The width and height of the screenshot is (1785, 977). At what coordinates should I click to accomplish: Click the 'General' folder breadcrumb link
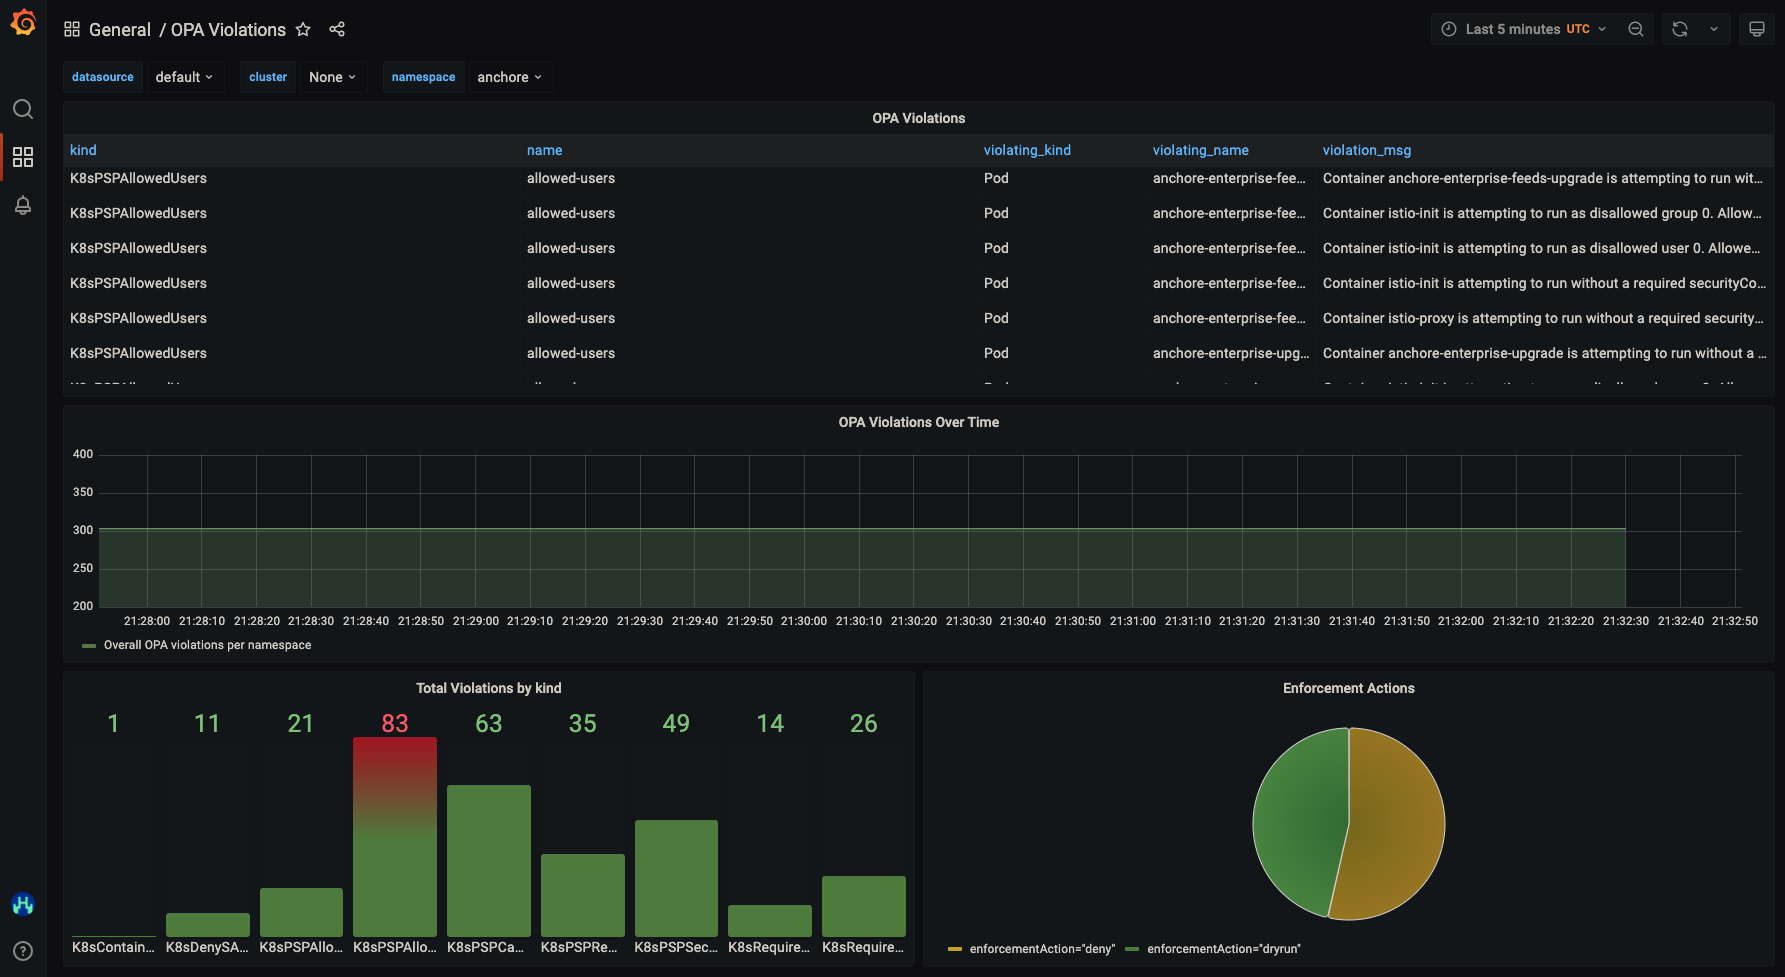(x=119, y=30)
